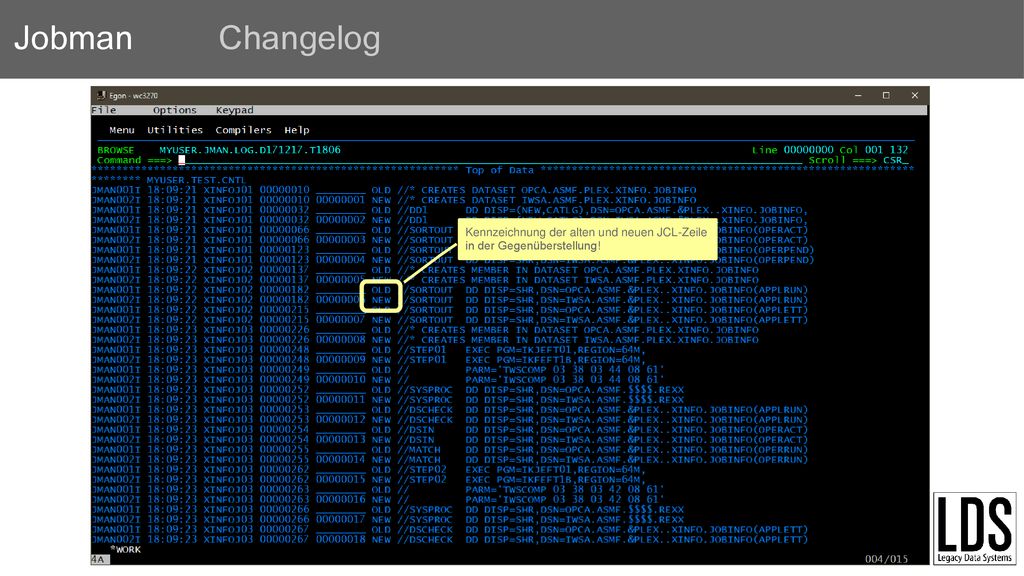Click the BROWSE label
The image size is (1024, 576).
pos(116,150)
